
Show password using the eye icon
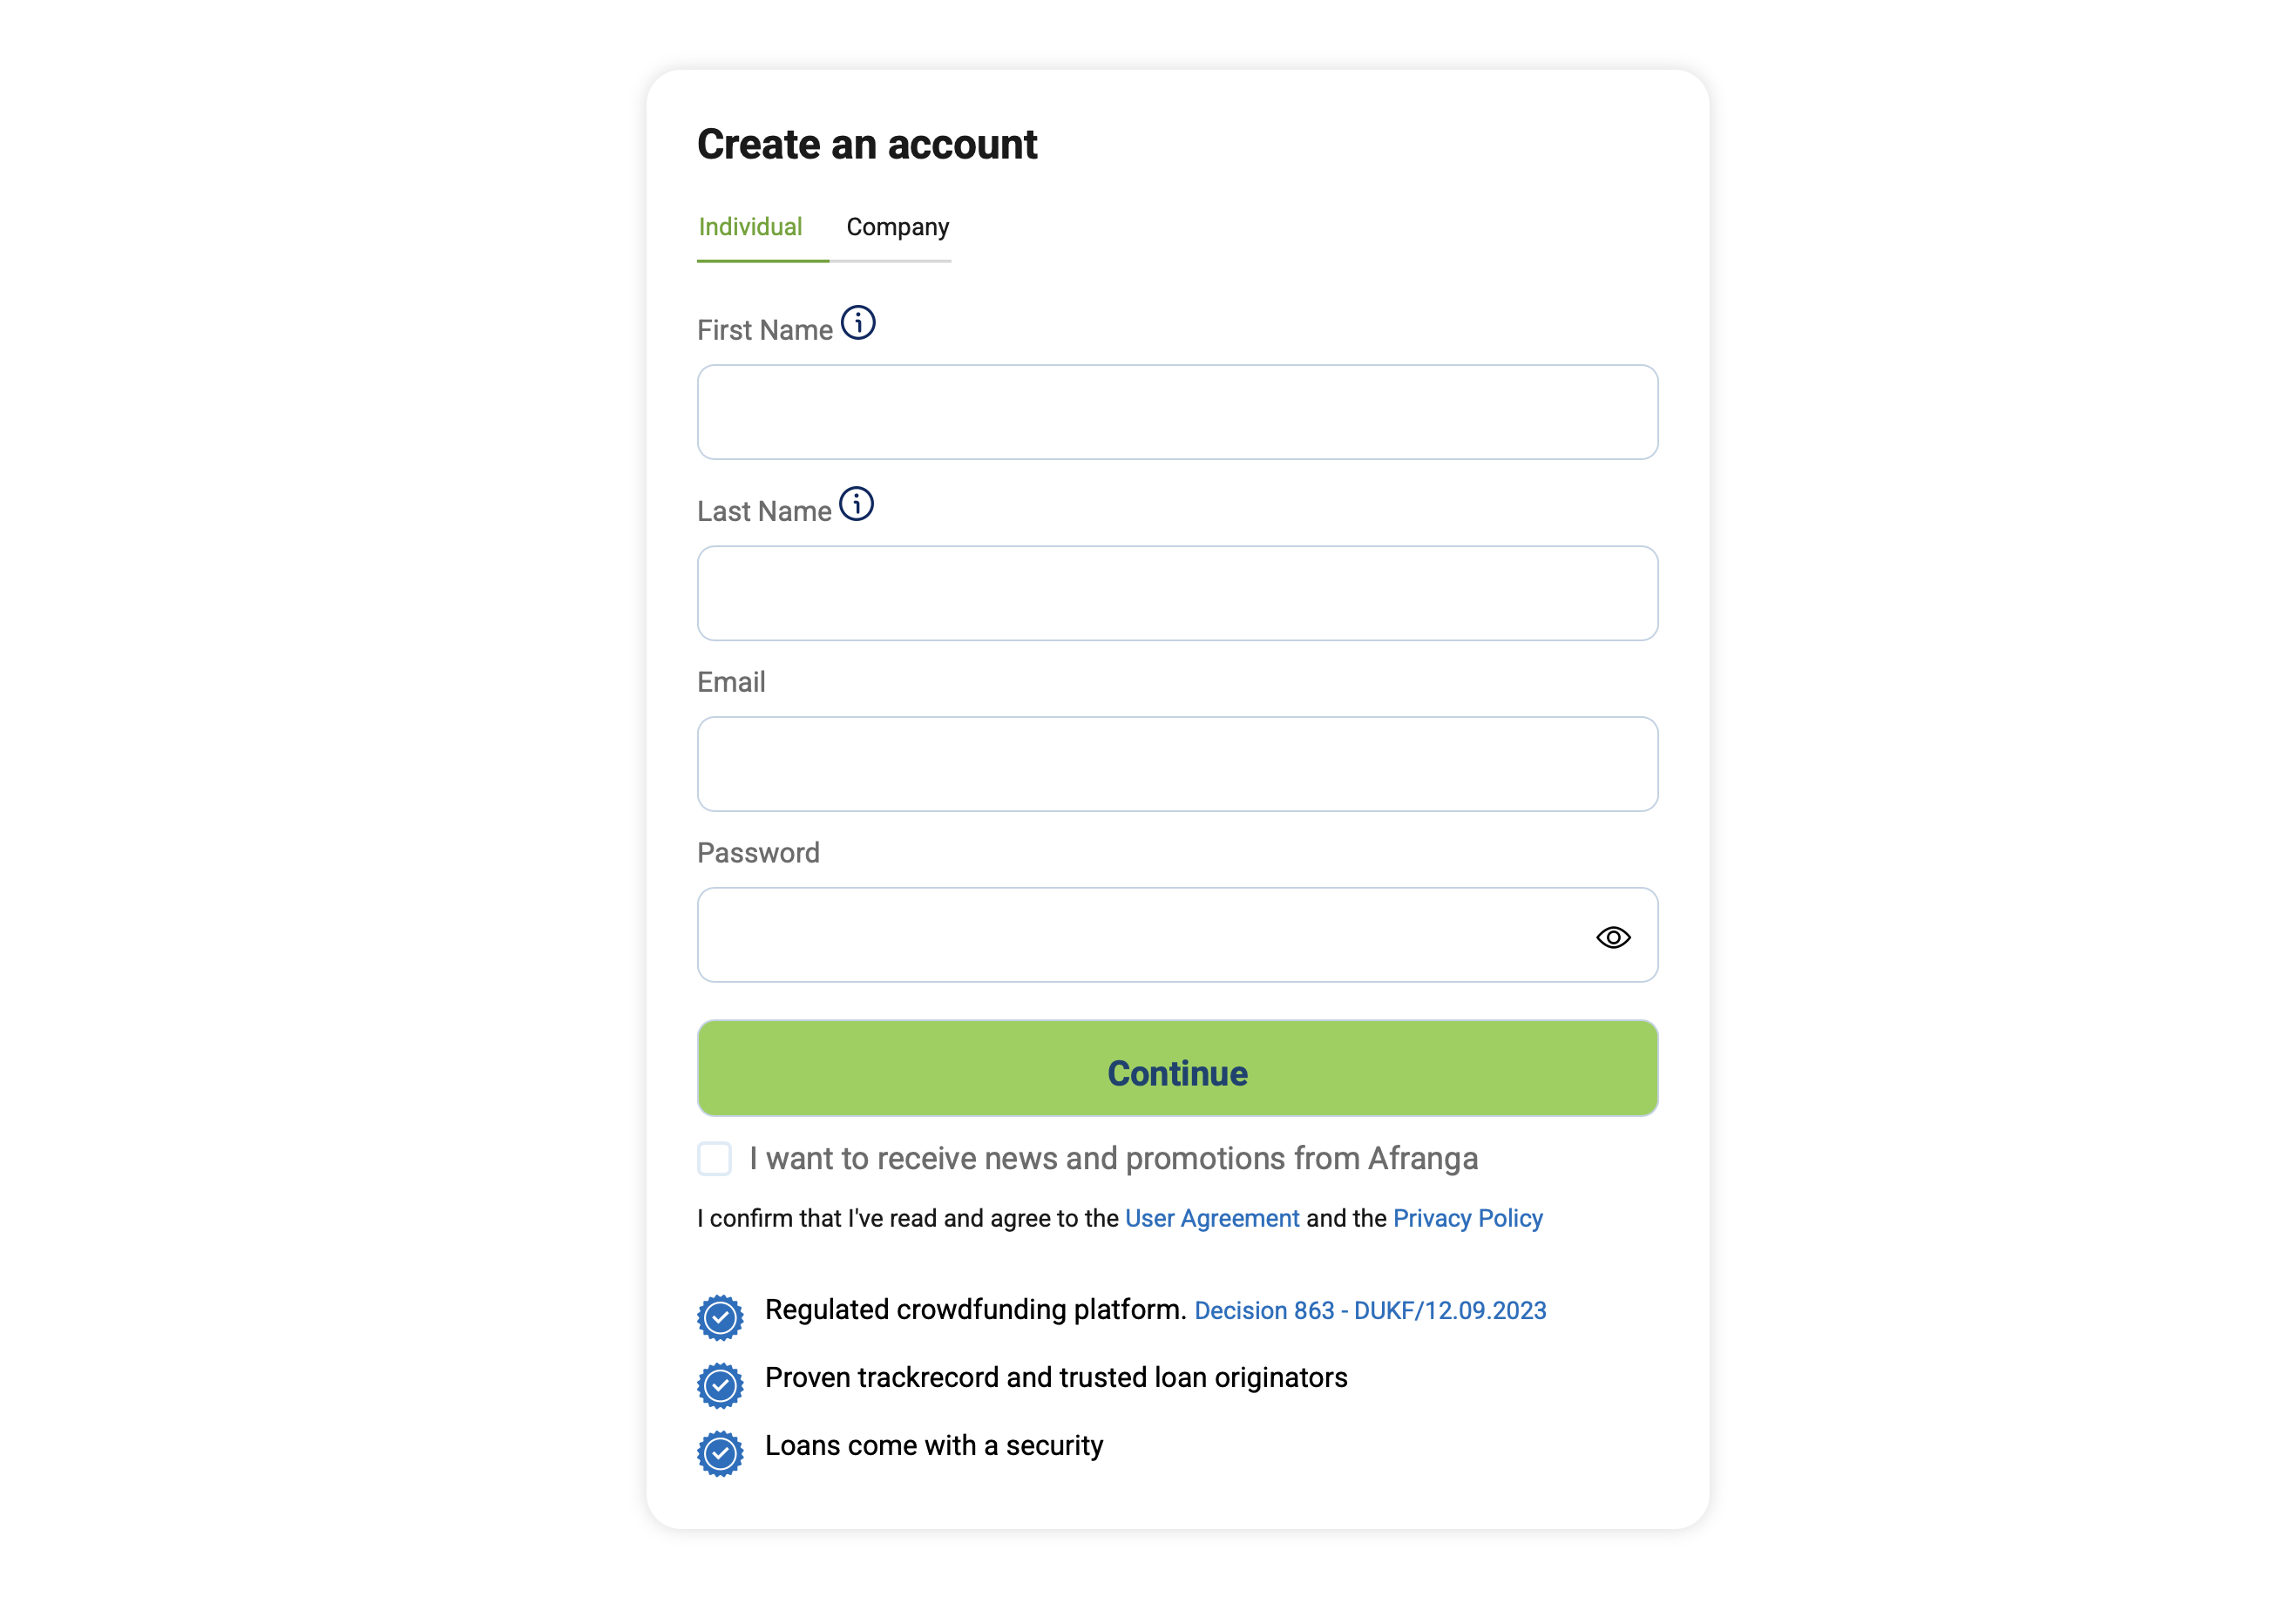click(x=1612, y=937)
